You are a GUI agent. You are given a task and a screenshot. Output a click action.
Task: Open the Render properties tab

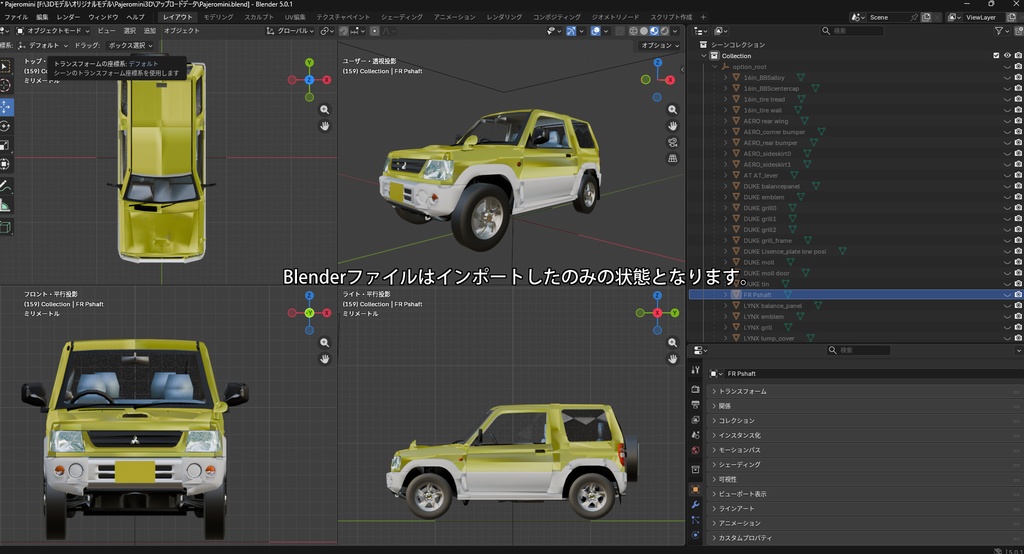coord(696,389)
